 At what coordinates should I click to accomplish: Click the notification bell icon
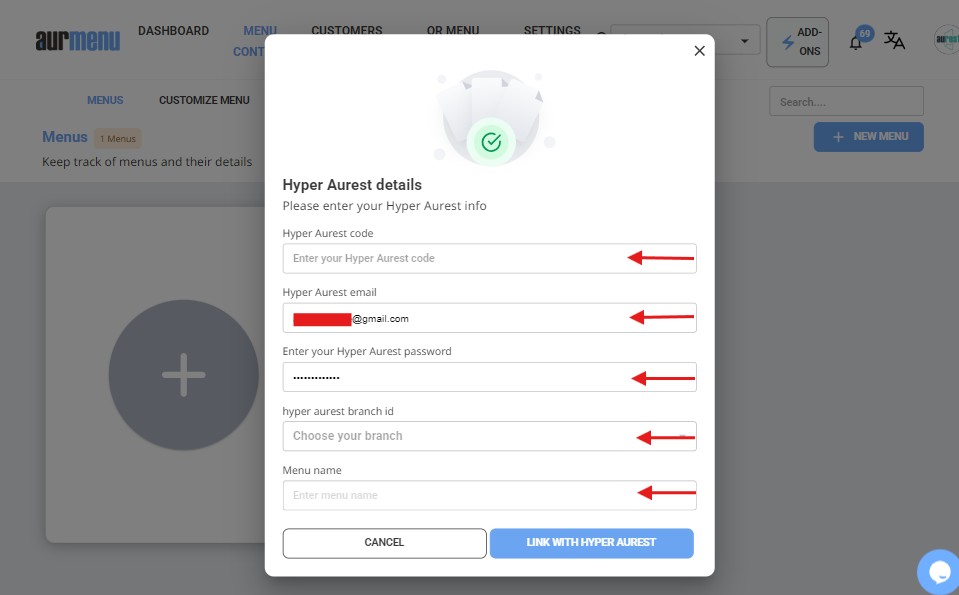click(856, 42)
